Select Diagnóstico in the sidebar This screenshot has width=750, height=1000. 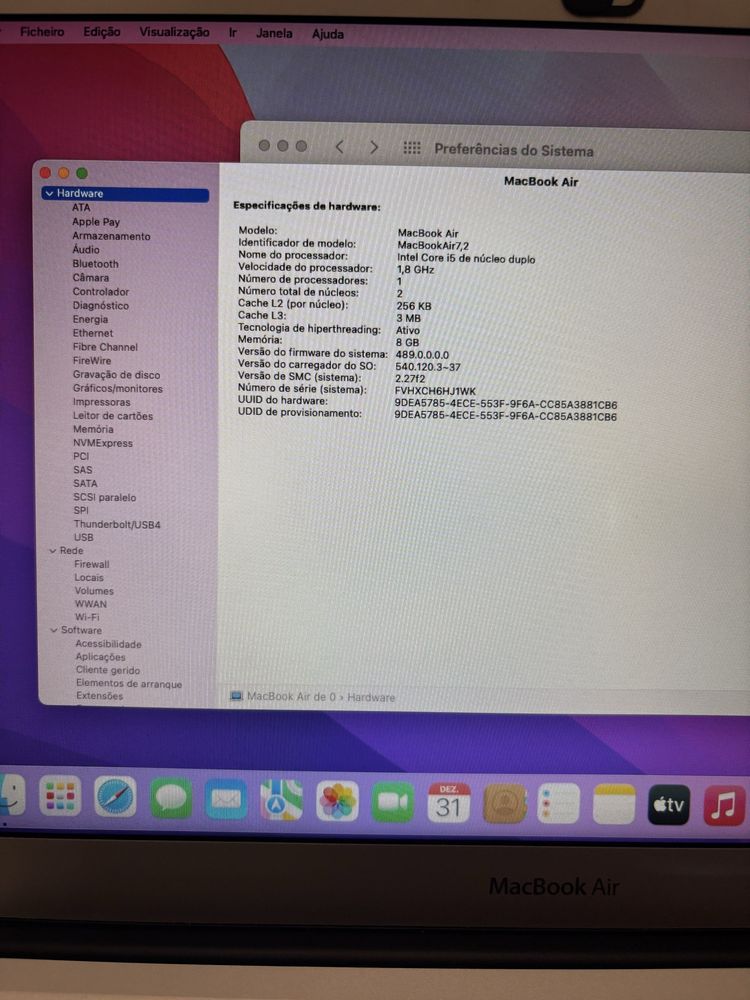pyautogui.click(x=101, y=305)
